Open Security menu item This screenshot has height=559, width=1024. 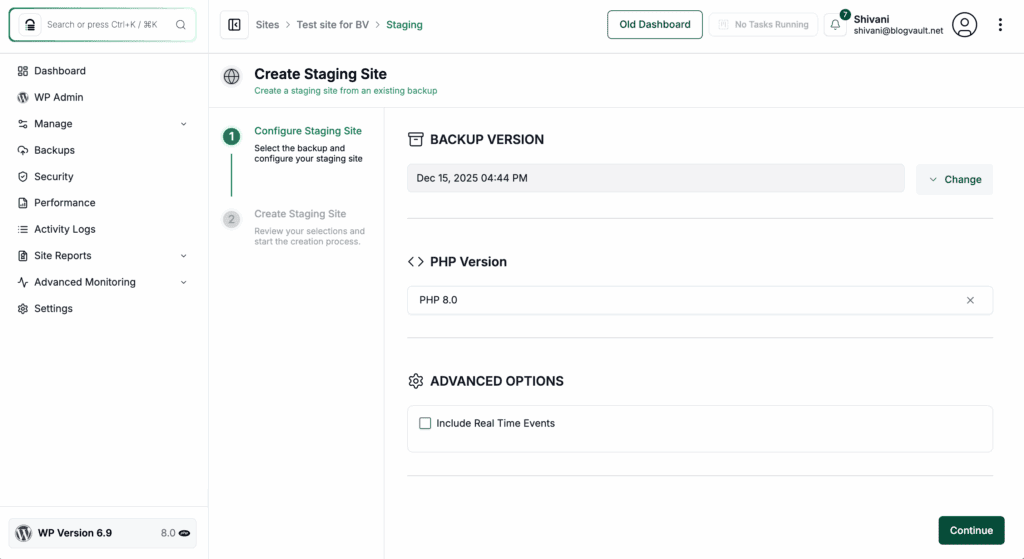54,176
